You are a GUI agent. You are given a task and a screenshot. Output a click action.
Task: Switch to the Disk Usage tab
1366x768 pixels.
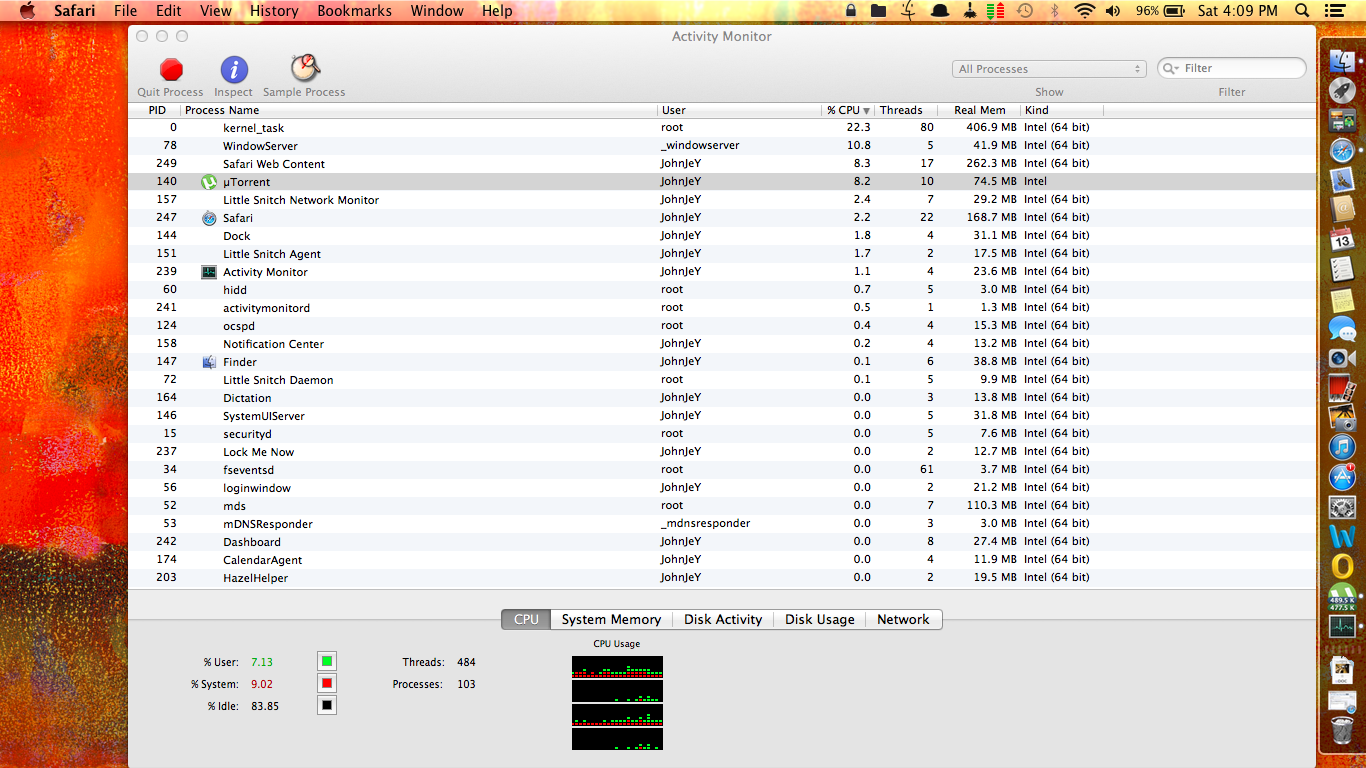(820, 619)
